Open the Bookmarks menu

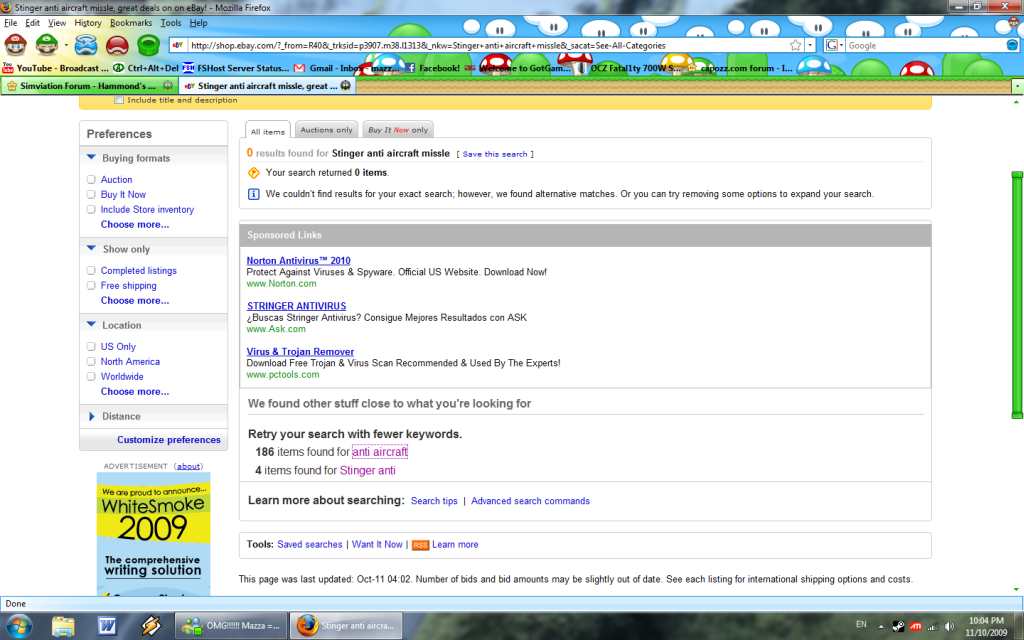click(130, 22)
